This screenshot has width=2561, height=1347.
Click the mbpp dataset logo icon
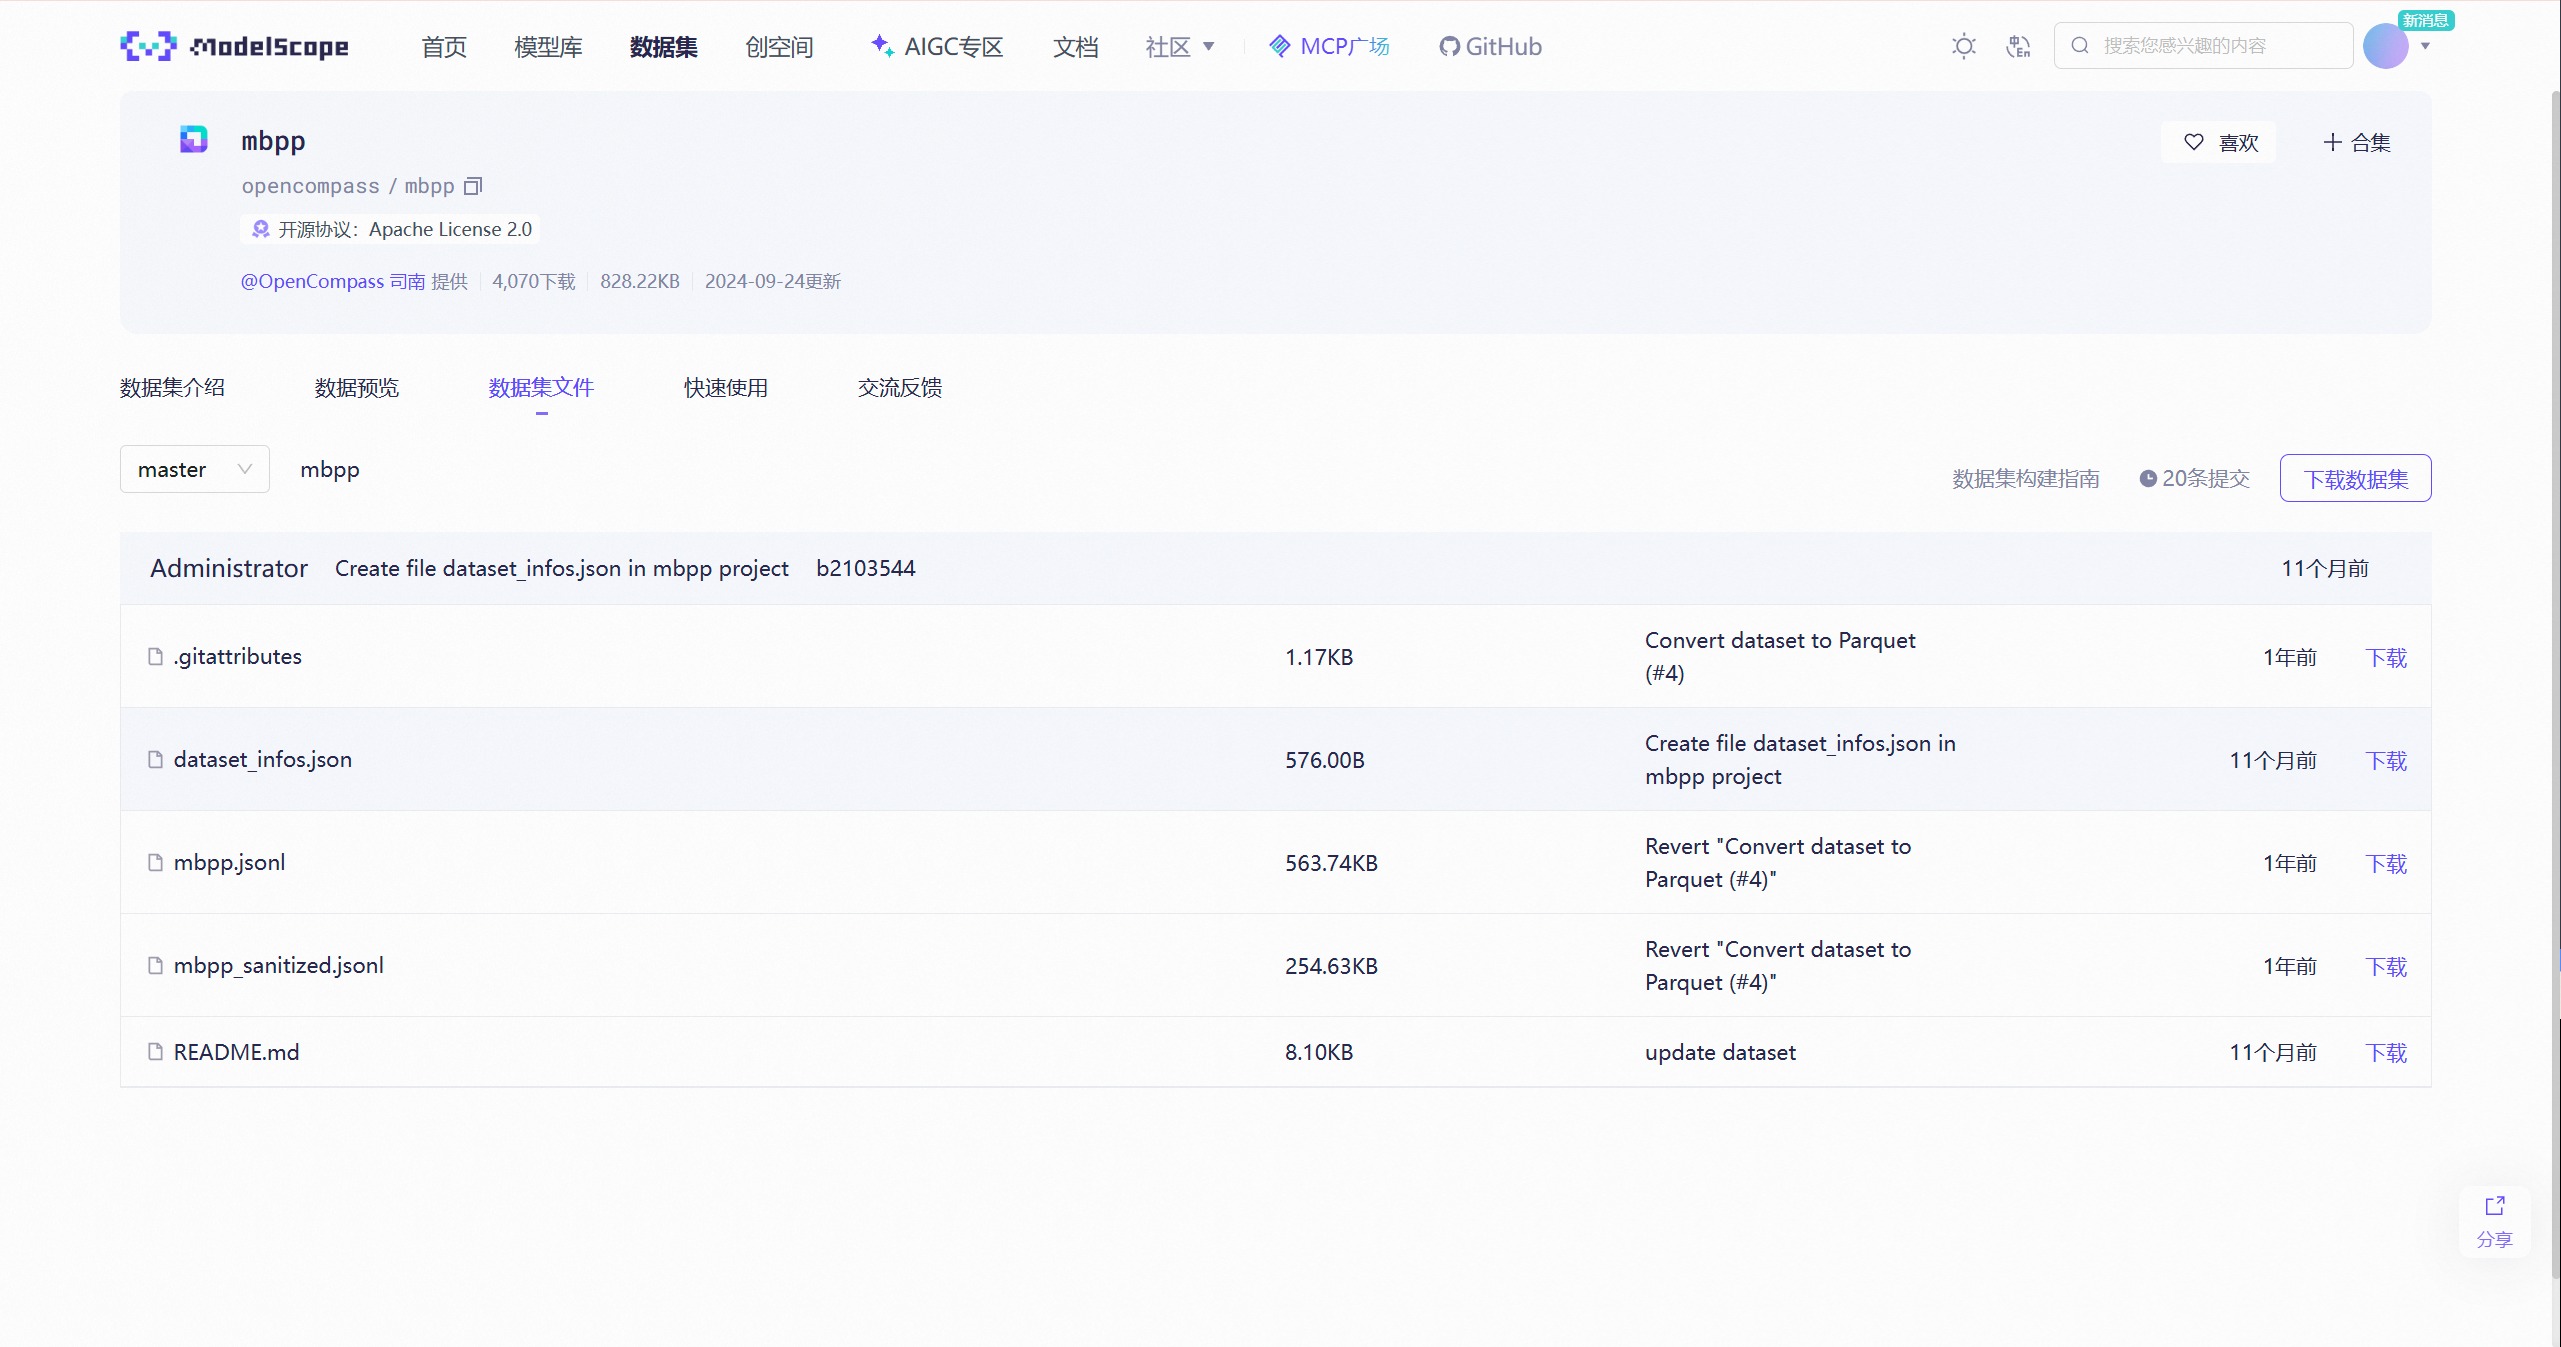point(193,139)
